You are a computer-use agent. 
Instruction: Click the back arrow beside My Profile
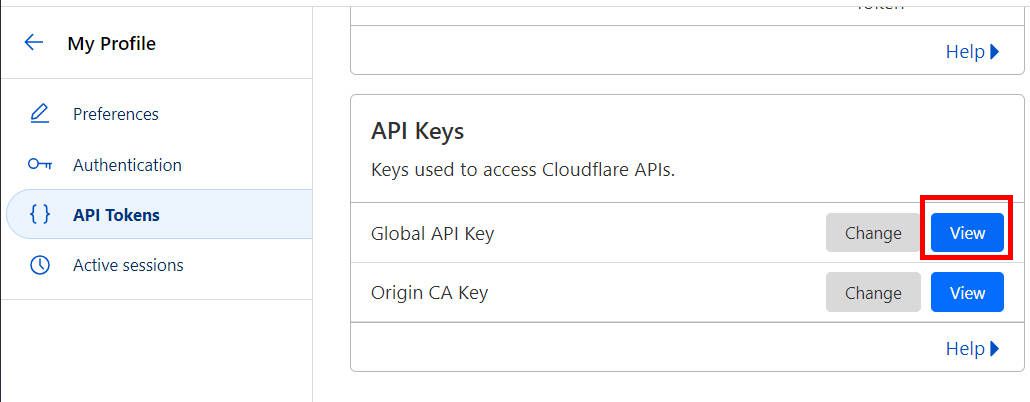[x=34, y=43]
